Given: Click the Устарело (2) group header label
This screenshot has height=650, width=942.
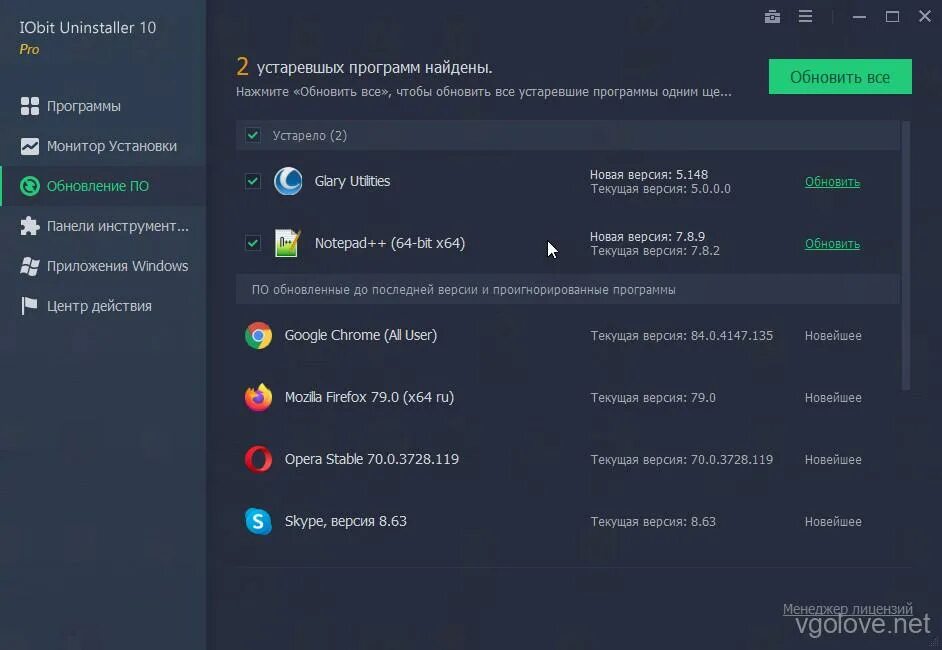Looking at the screenshot, I should (x=309, y=135).
